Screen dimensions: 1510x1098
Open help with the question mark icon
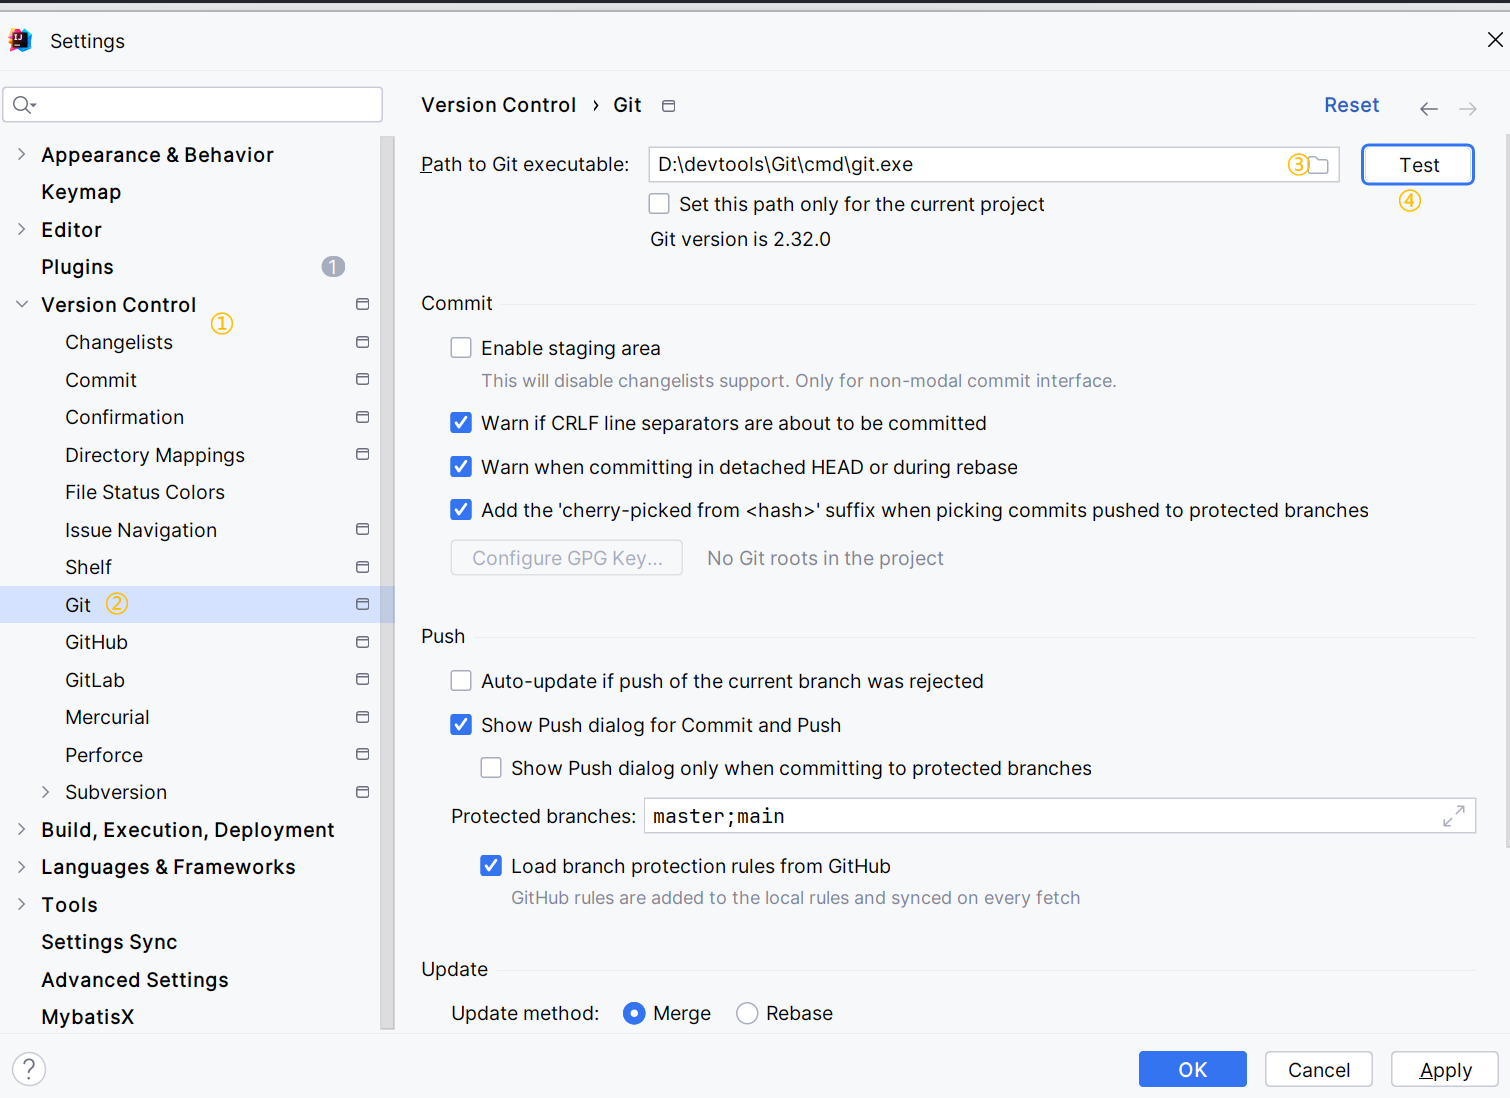point(29,1069)
